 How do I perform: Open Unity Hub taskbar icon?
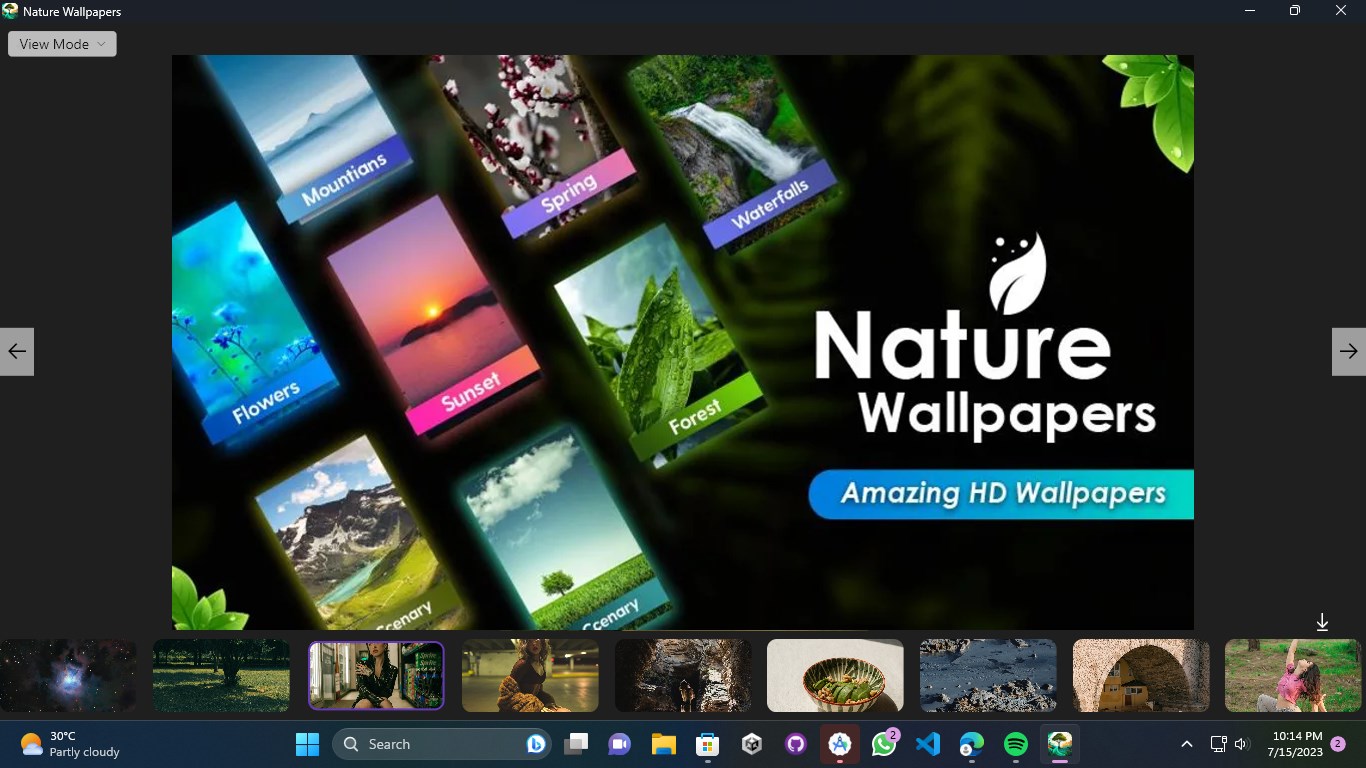pyautogui.click(x=752, y=744)
